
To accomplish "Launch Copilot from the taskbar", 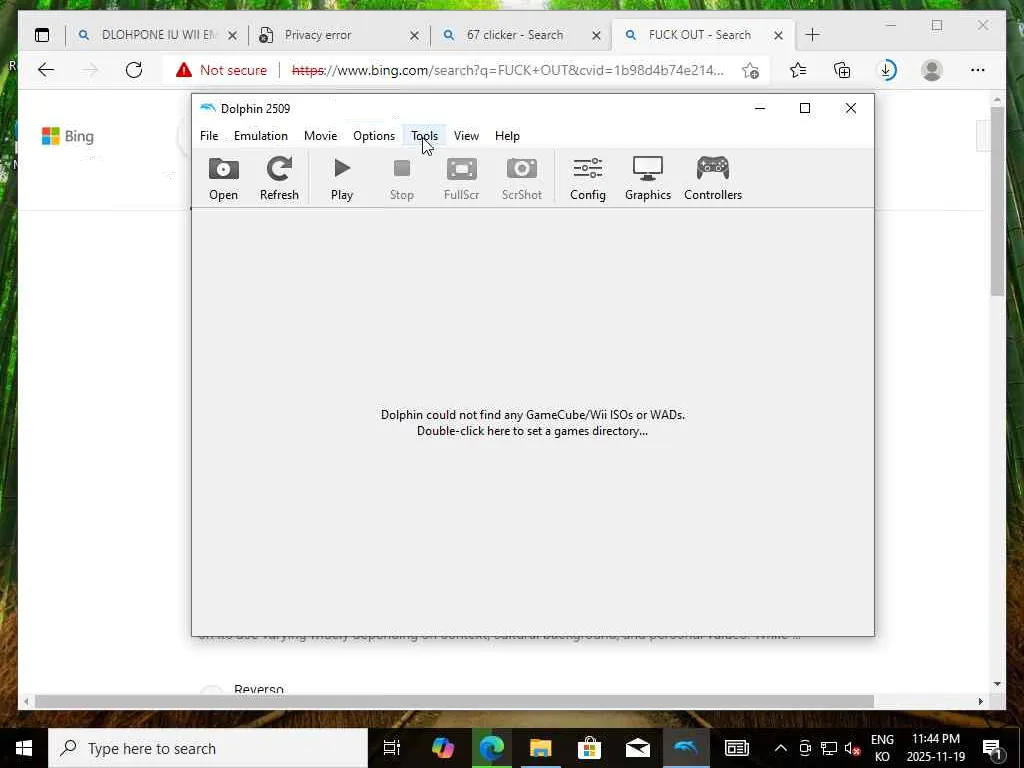I will click(x=443, y=748).
